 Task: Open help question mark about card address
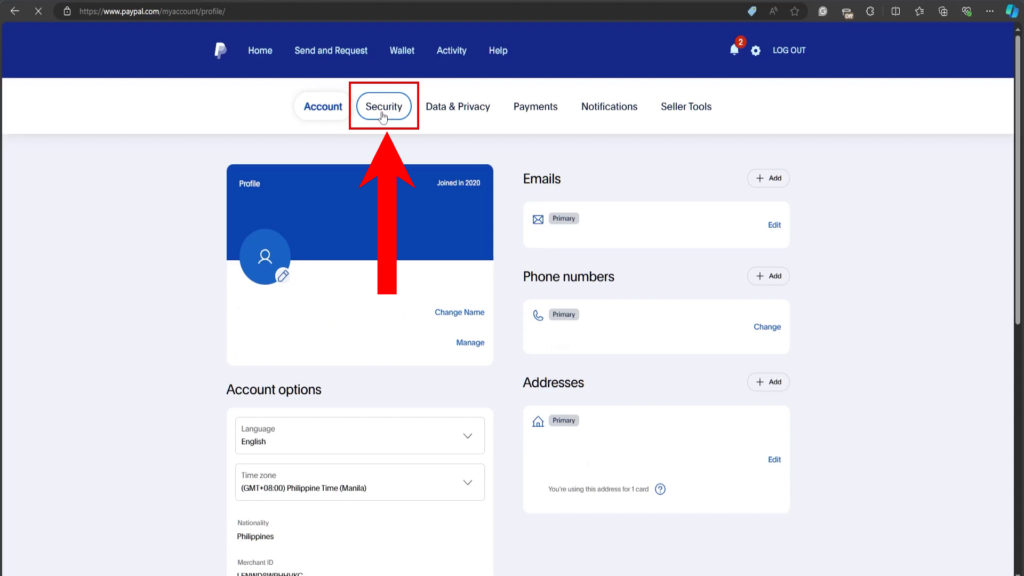point(660,489)
